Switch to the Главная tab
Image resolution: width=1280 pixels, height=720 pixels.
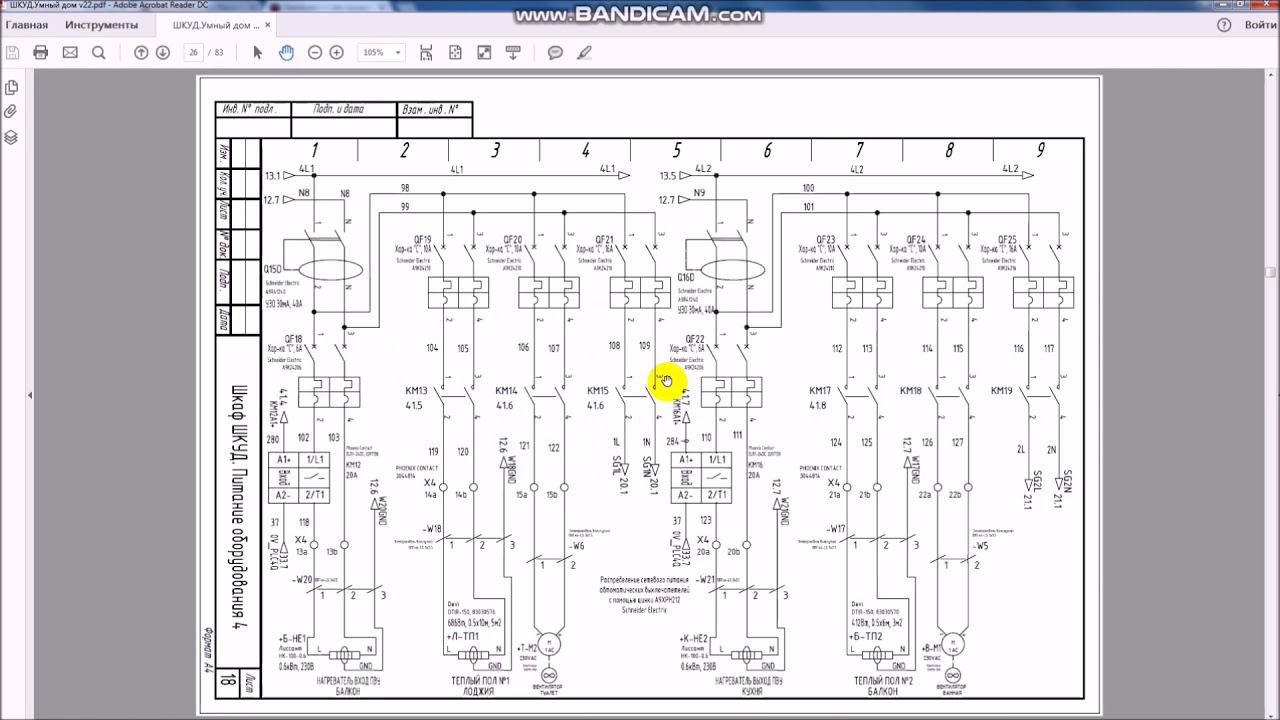point(27,25)
